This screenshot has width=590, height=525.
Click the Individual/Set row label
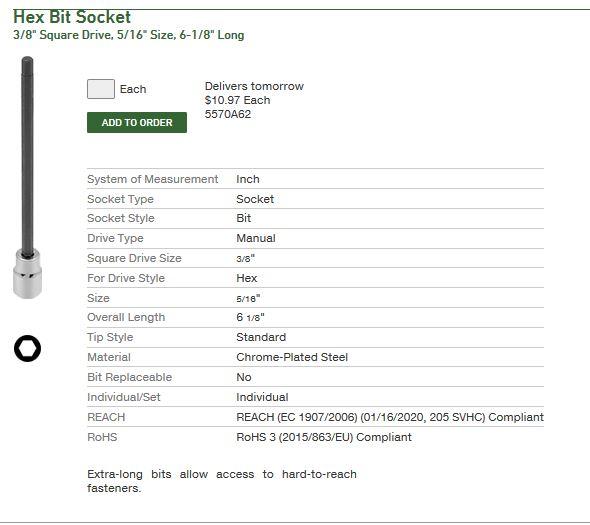click(124, 397)
